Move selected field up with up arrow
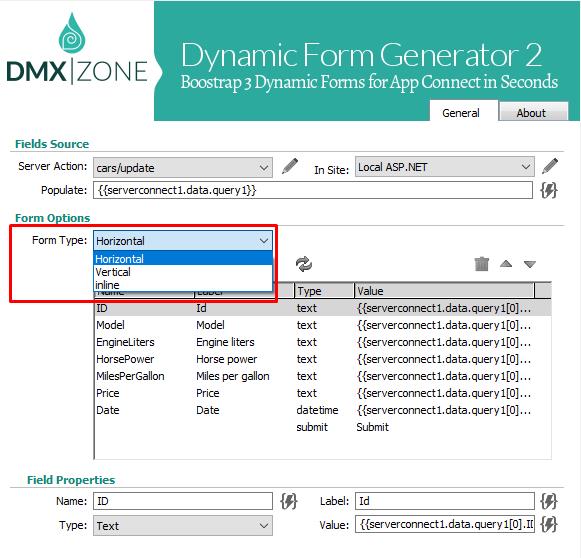The height and width of the screenshot is (558, 581). [x=506, y=264]
